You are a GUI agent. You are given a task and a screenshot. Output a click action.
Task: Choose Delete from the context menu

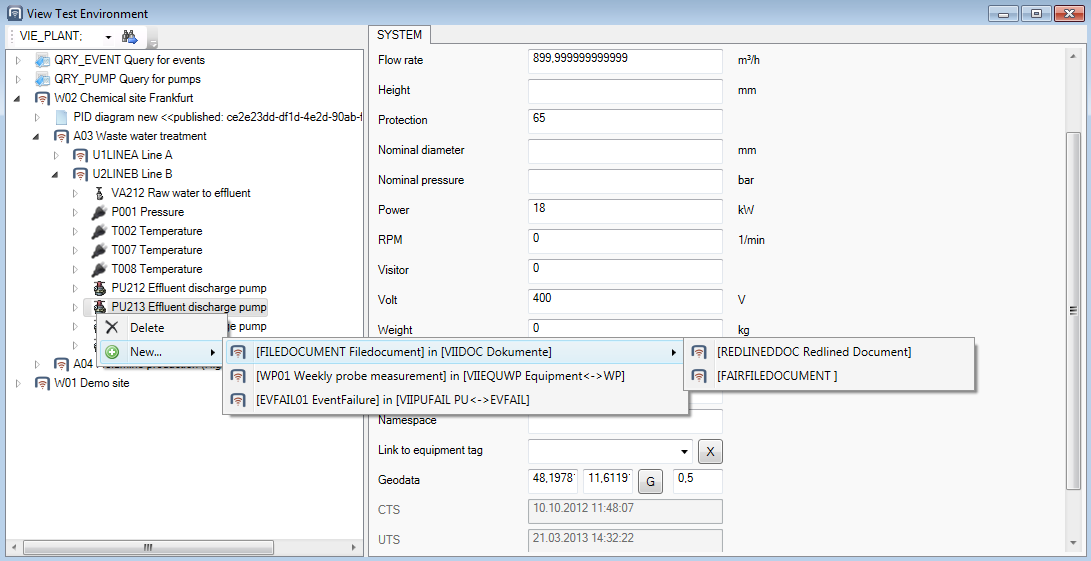click(147, 328)
